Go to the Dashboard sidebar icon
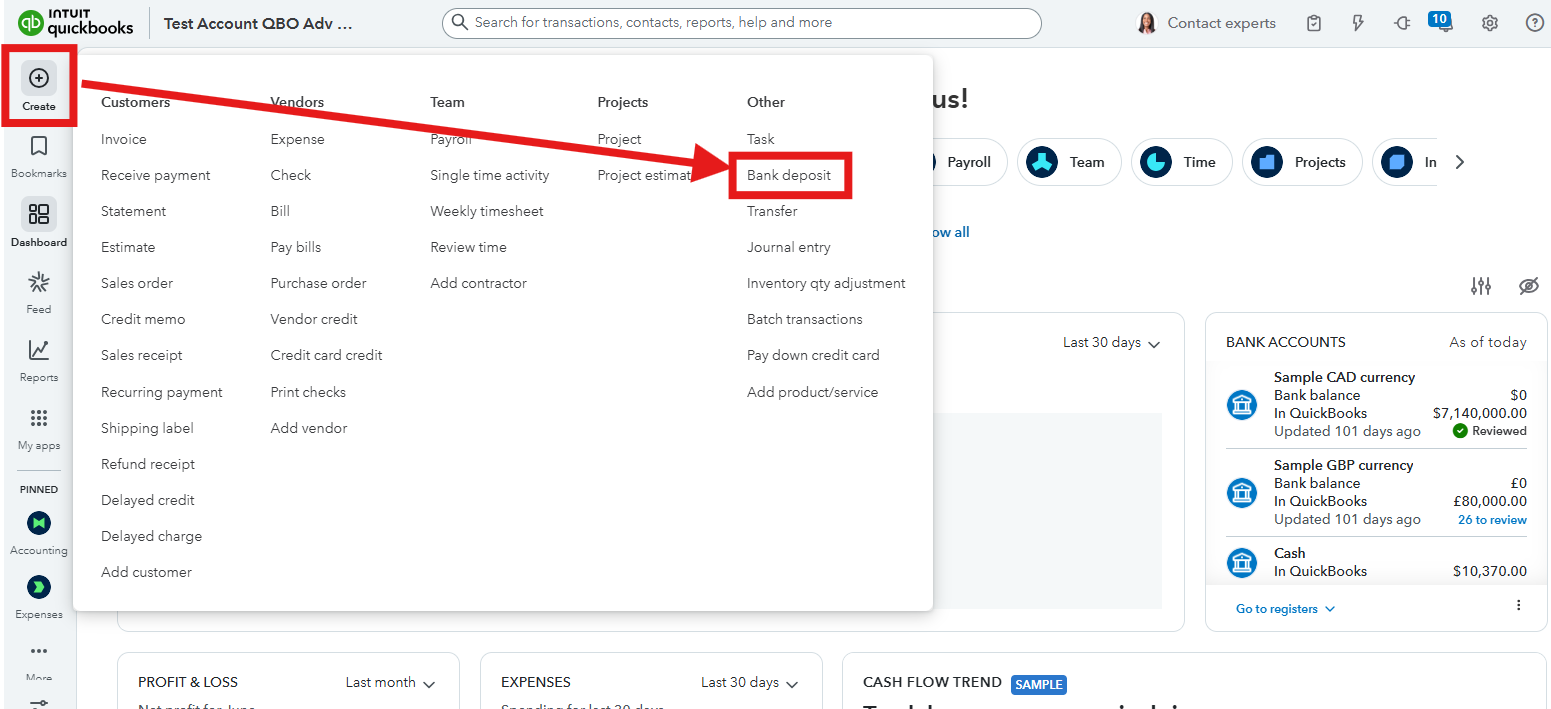This screenshot has width=1551, height=709. (x=39, y=214)
